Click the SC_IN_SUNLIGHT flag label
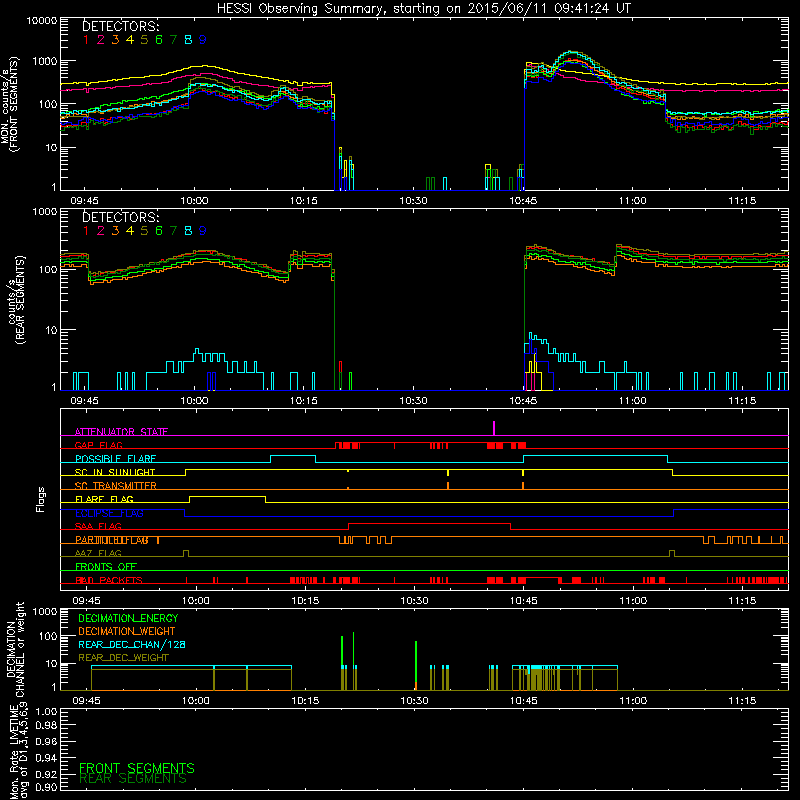The image size is (800, 800). pyautogui.click(x=115, y=472)
